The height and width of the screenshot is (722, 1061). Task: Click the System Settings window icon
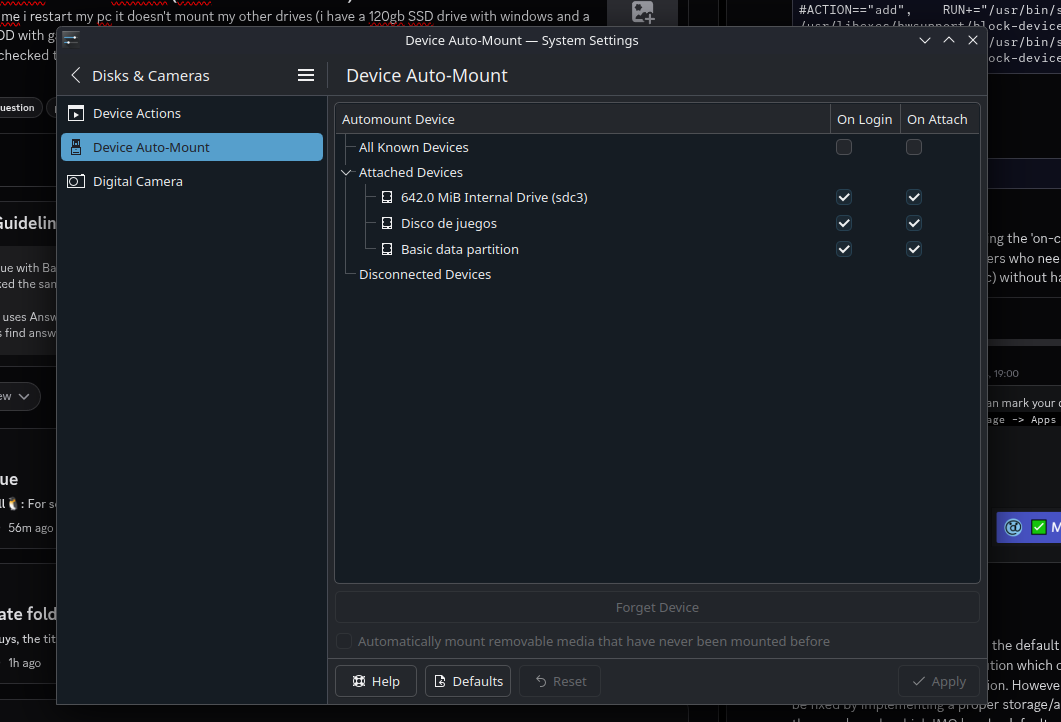point(70,40)
